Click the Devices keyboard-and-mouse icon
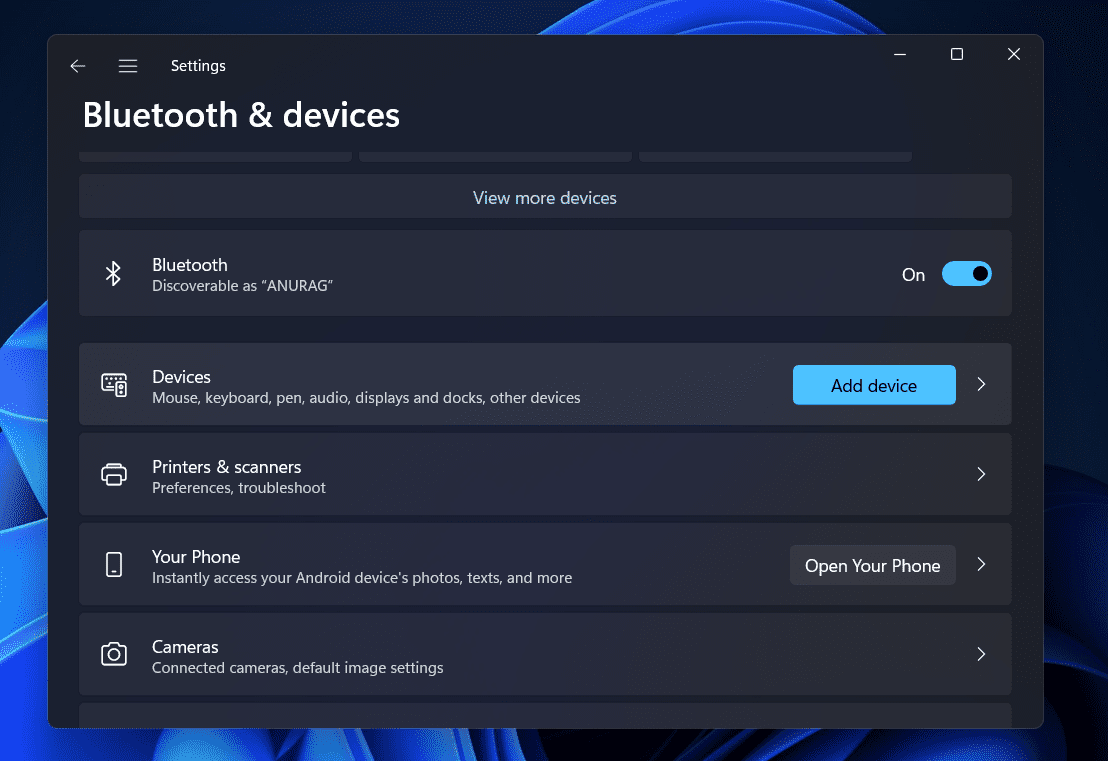The width and height of the screenshot is (1108, 761). click(114, 385)
